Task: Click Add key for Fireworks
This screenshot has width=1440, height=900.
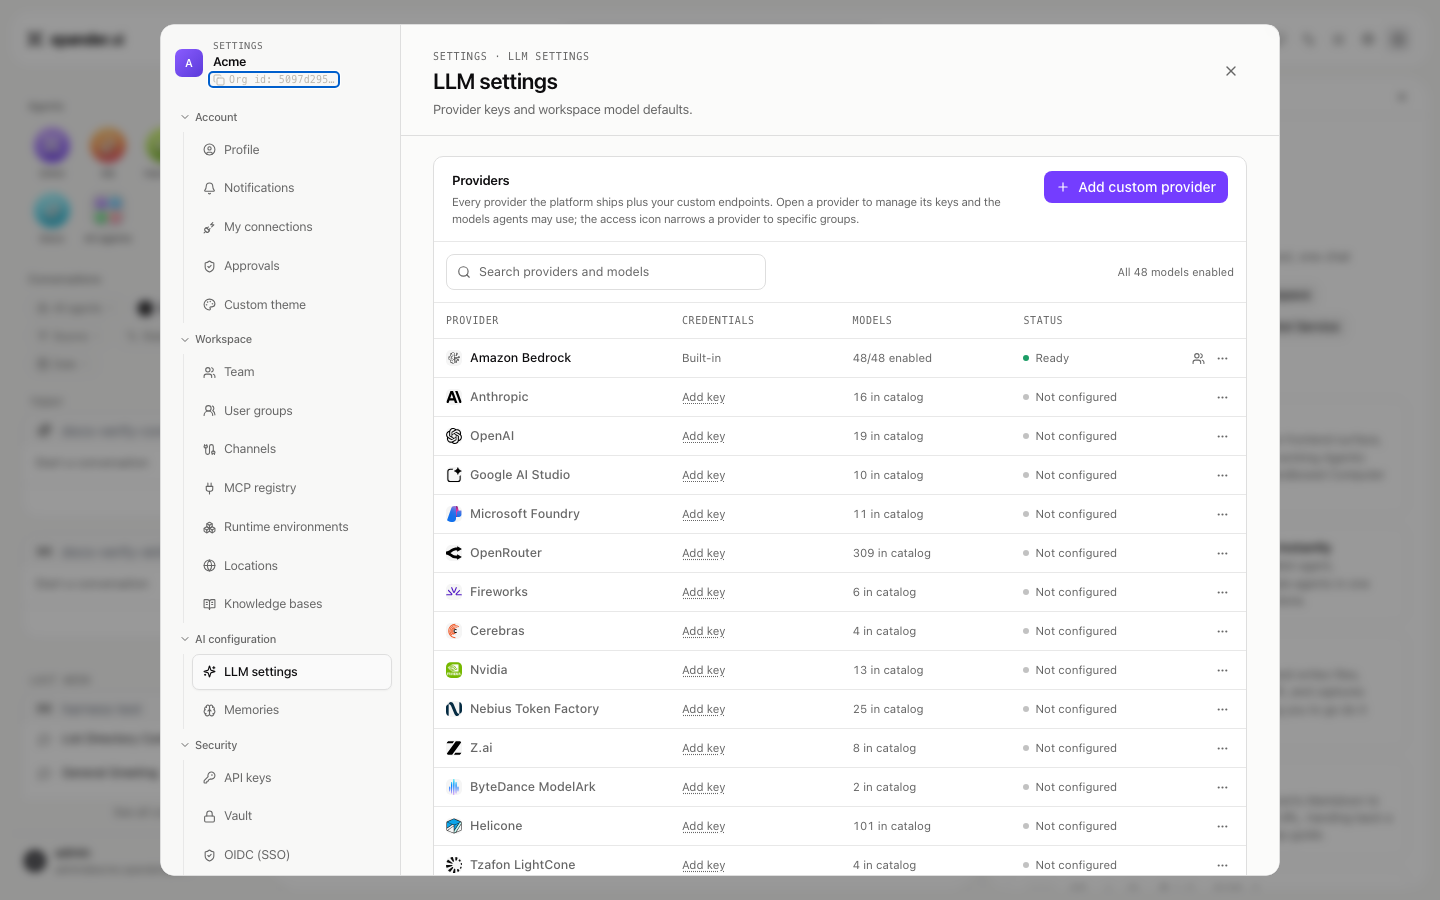Action: [704, 592]
